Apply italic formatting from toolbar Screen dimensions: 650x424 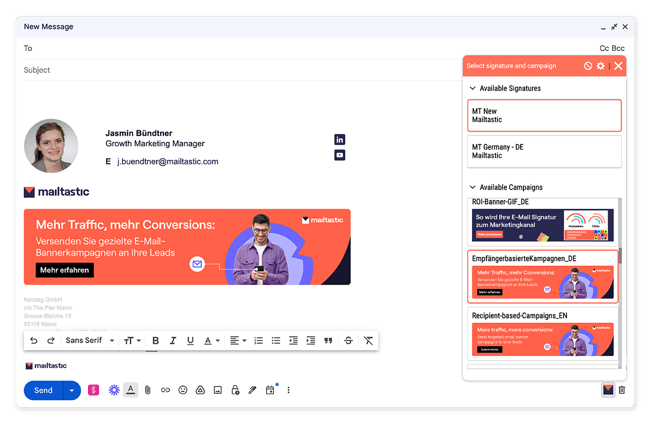[x=173, y=341]
